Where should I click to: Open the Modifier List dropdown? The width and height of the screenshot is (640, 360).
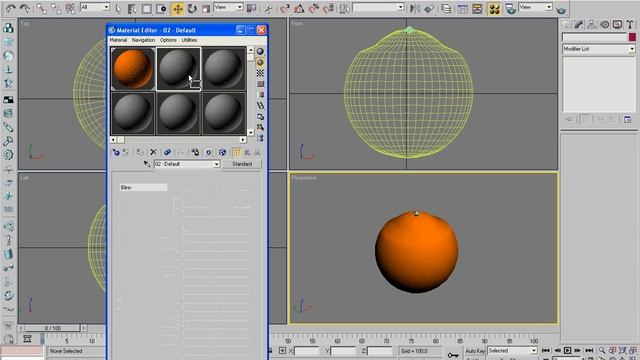point(598,49)
